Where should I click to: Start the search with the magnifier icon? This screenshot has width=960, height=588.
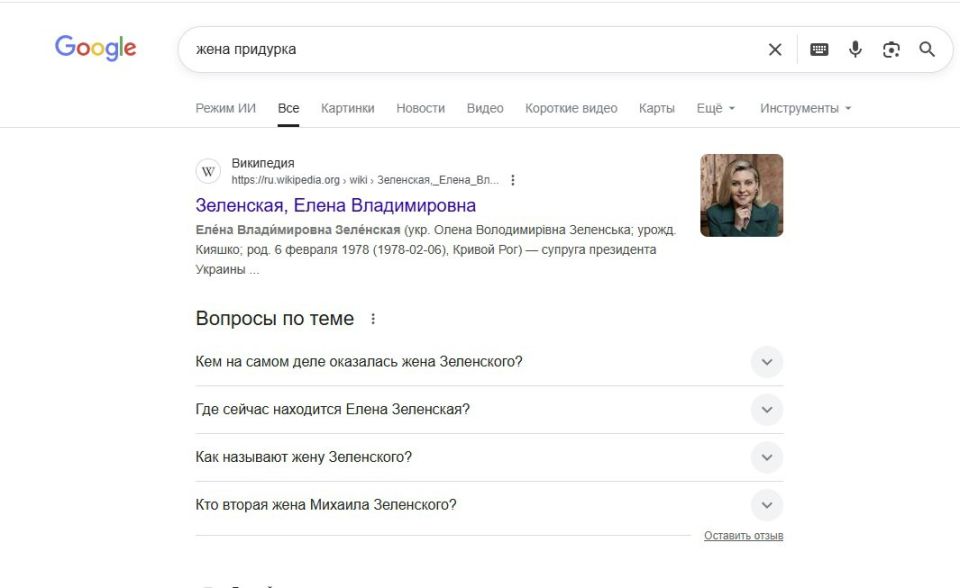click(926, 48)
